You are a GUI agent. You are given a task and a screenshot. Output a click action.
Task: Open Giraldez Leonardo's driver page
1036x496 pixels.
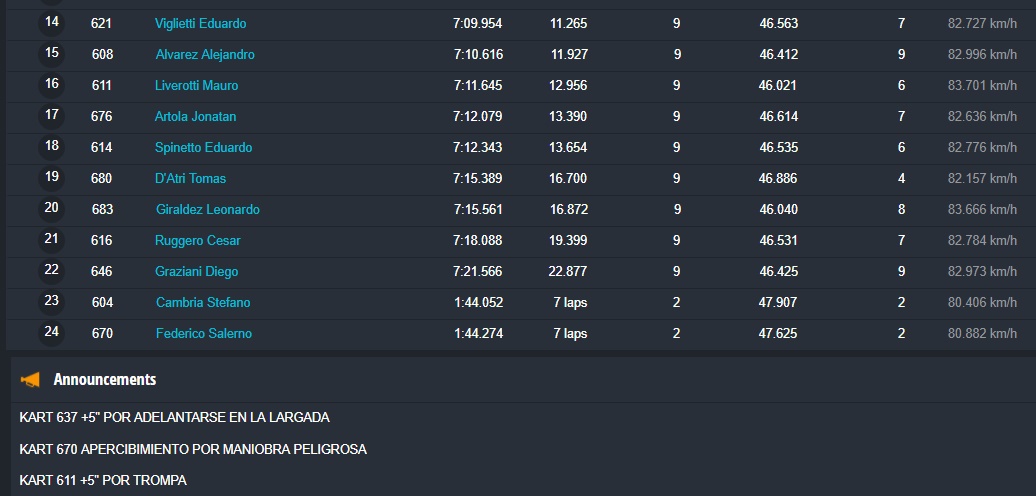pyautogui.click(x=208, y=209)
